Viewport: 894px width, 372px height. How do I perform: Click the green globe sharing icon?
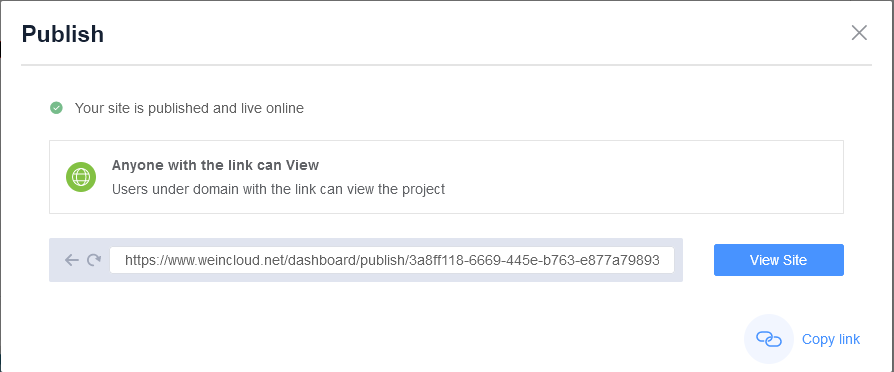(x=80, y=177)
